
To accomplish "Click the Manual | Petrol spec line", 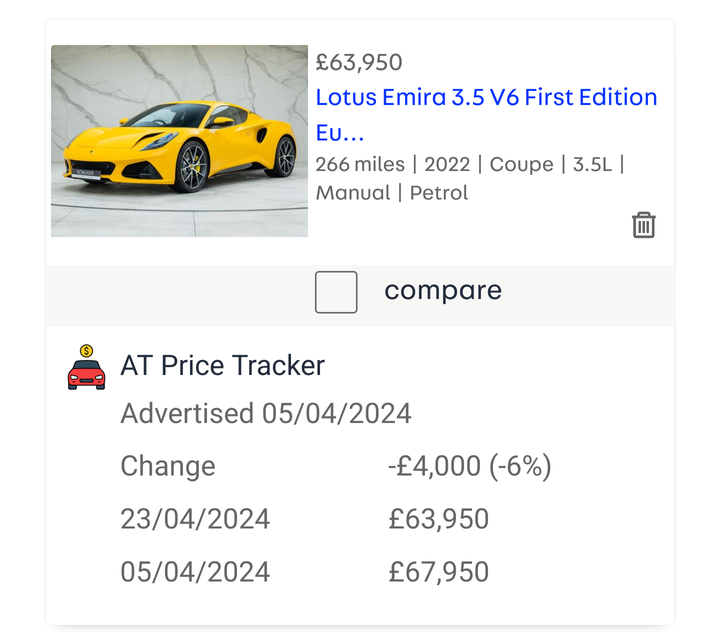I will 392,193.
